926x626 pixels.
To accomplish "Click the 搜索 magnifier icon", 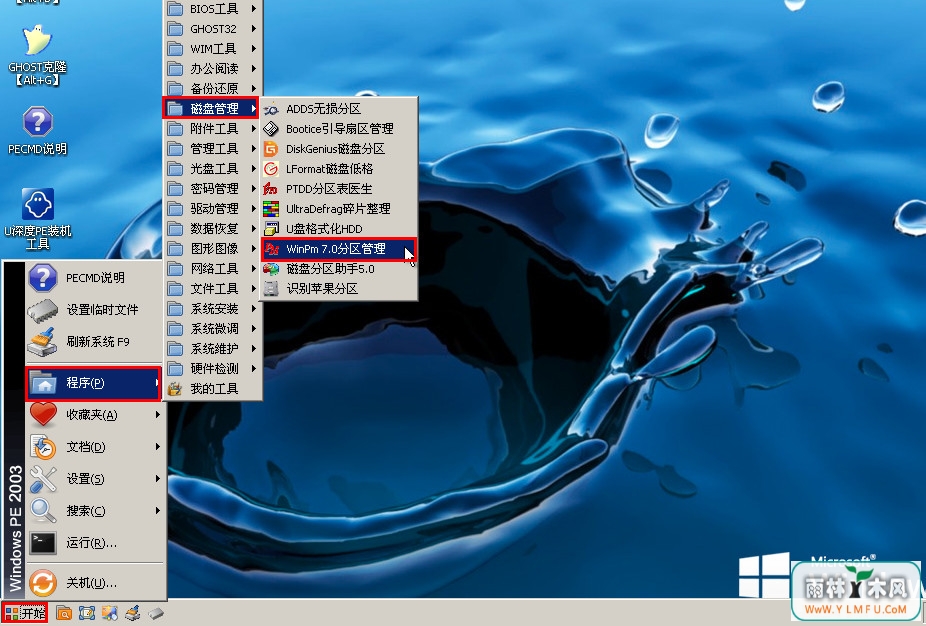I will [x=43, y=511].
